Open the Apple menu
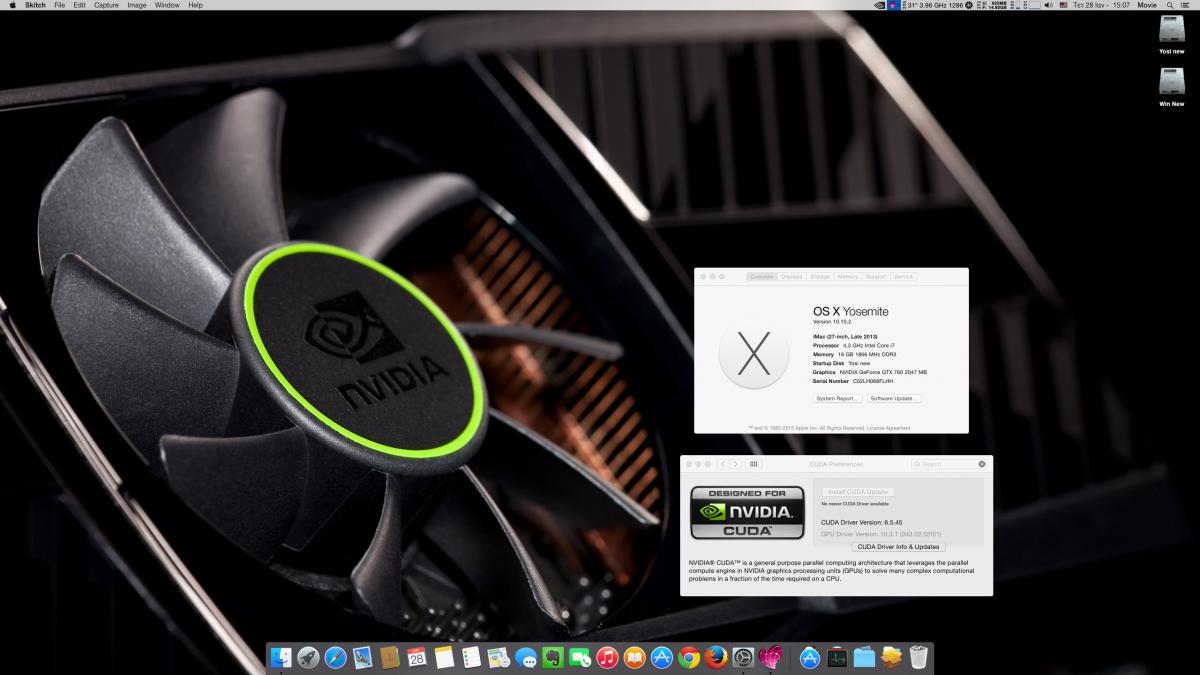 coord(12,5)
